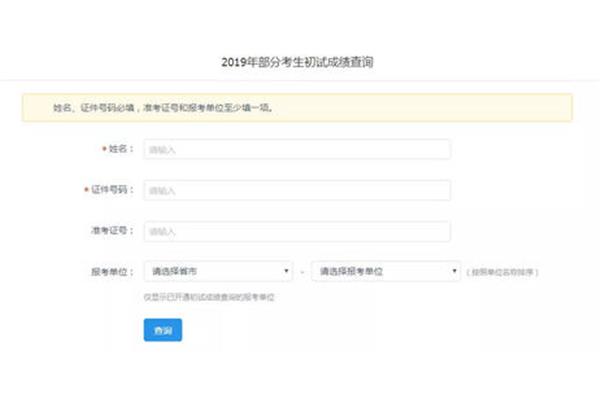Select the page title 2019年部分考生初试成绩查询

pos(297,62)
